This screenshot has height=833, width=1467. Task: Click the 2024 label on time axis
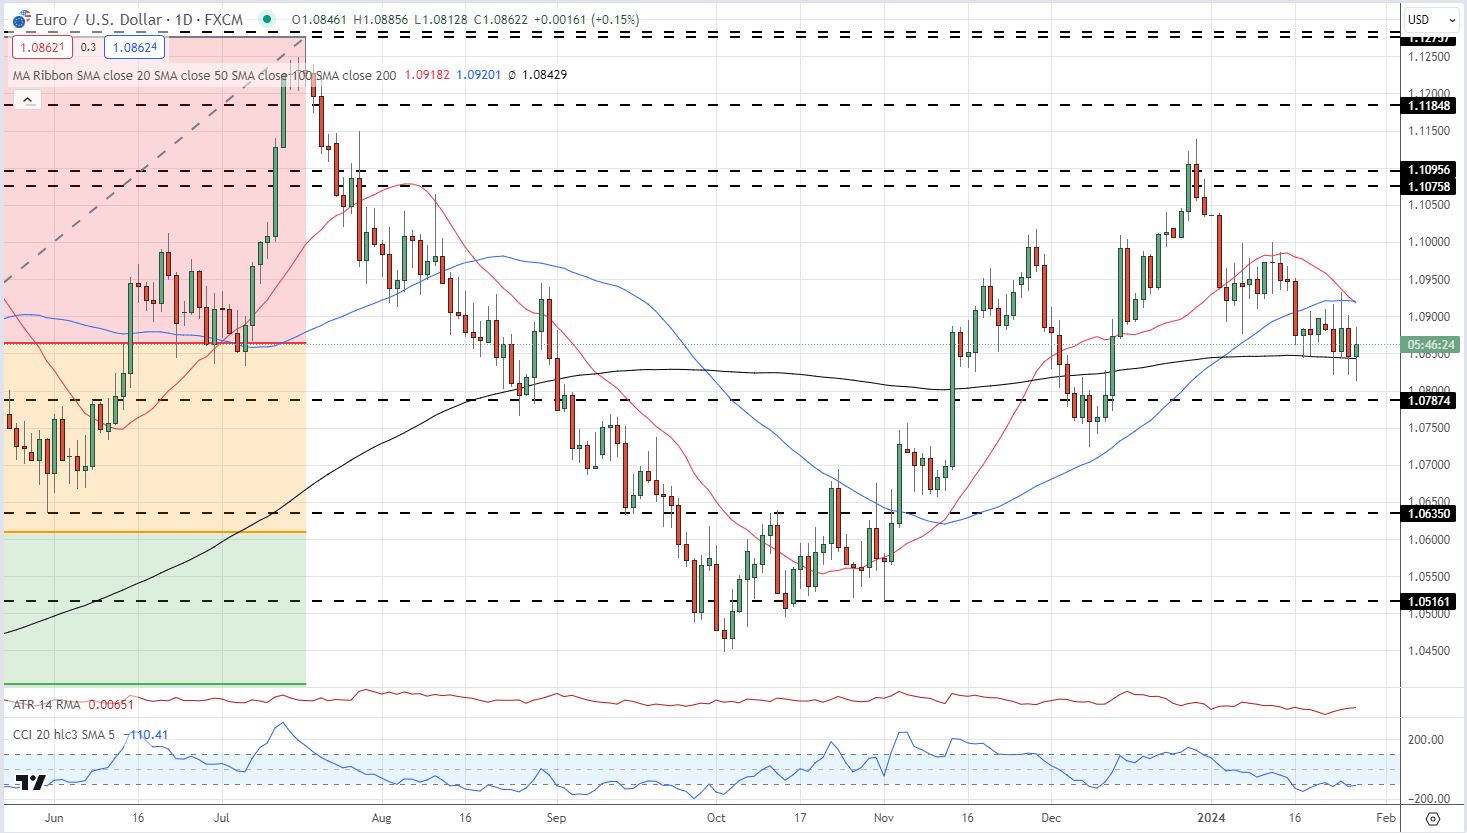[1211, 817]
